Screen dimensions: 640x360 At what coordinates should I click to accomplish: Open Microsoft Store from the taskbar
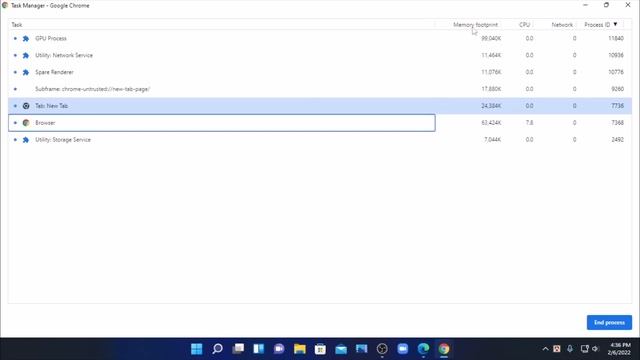(x=320, y=349)
